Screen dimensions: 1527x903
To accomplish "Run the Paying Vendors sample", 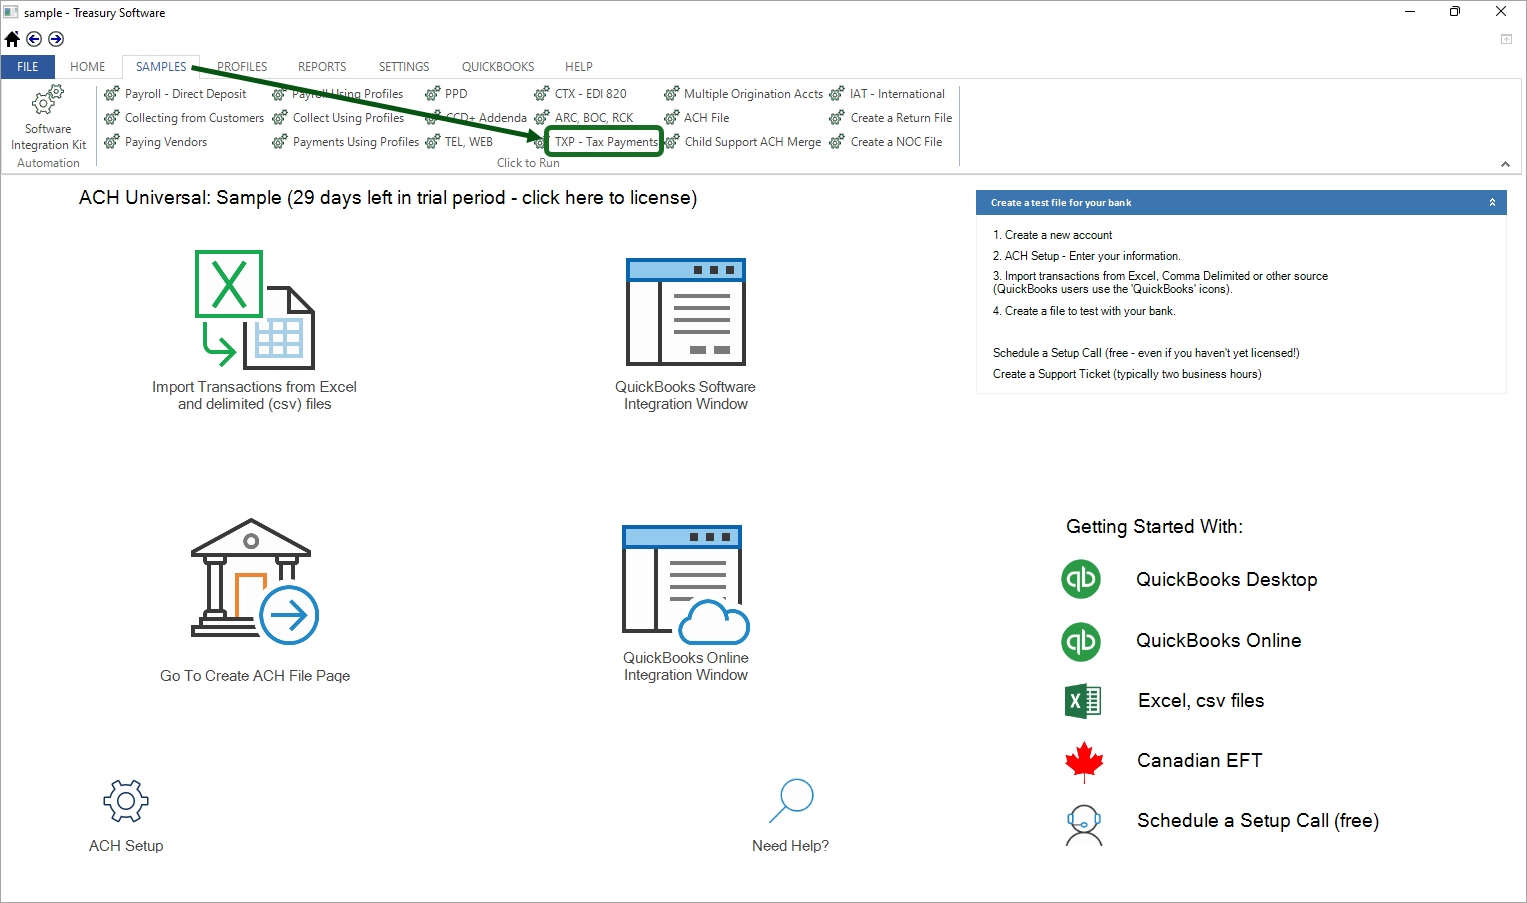I will coord(156,142).
